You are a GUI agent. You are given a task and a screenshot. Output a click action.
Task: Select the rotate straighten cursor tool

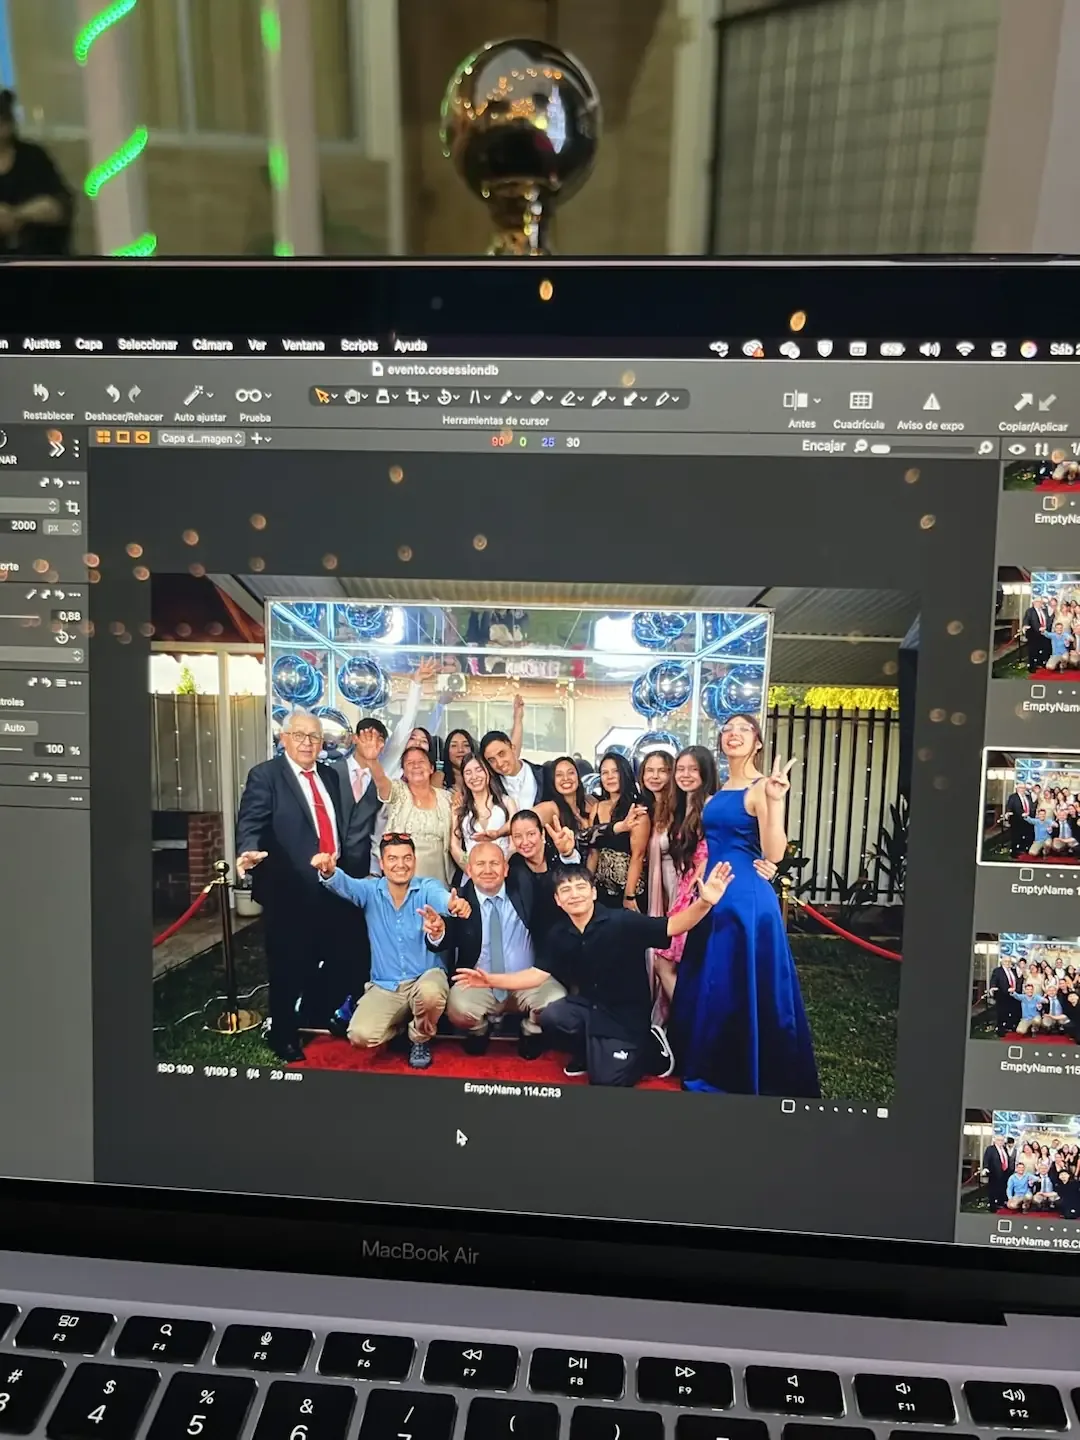444,397
